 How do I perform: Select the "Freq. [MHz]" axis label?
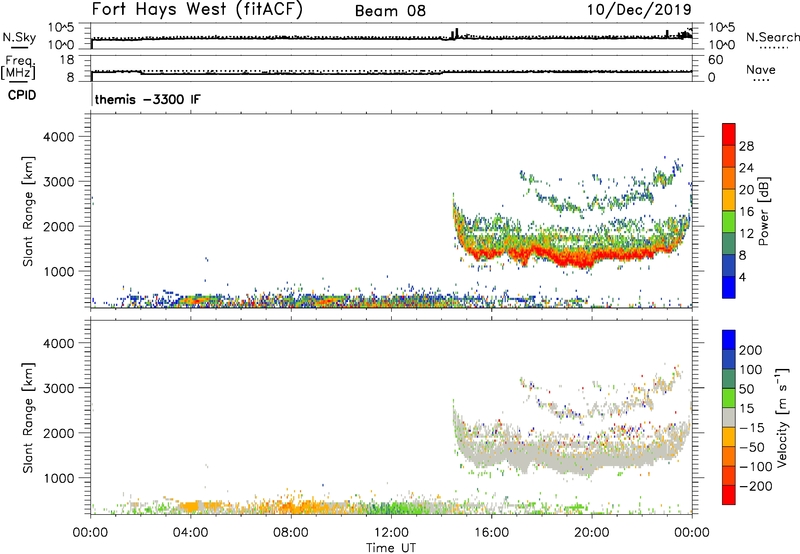[x=18, y=68]
